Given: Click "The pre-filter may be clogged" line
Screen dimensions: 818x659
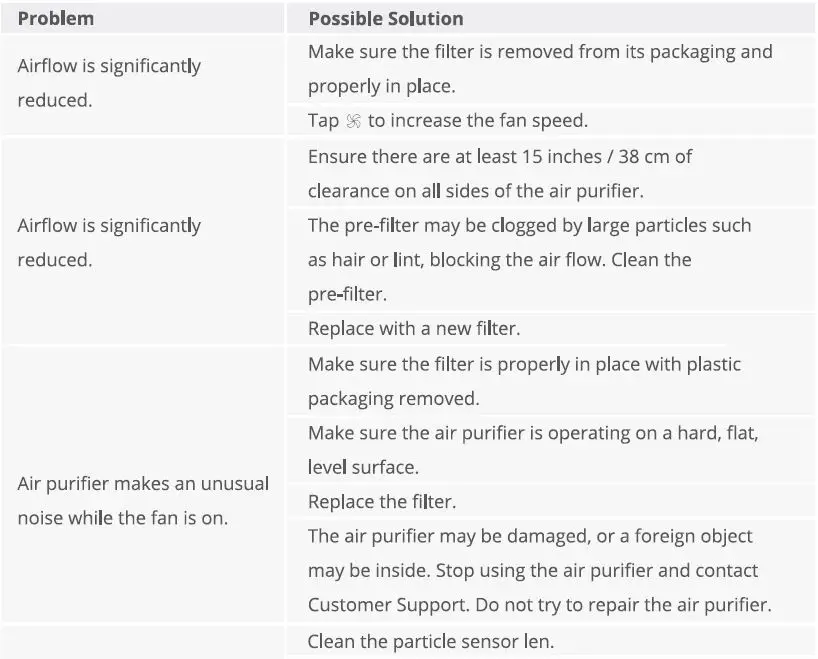Looking at the screenshot, I should click(529, 226).
